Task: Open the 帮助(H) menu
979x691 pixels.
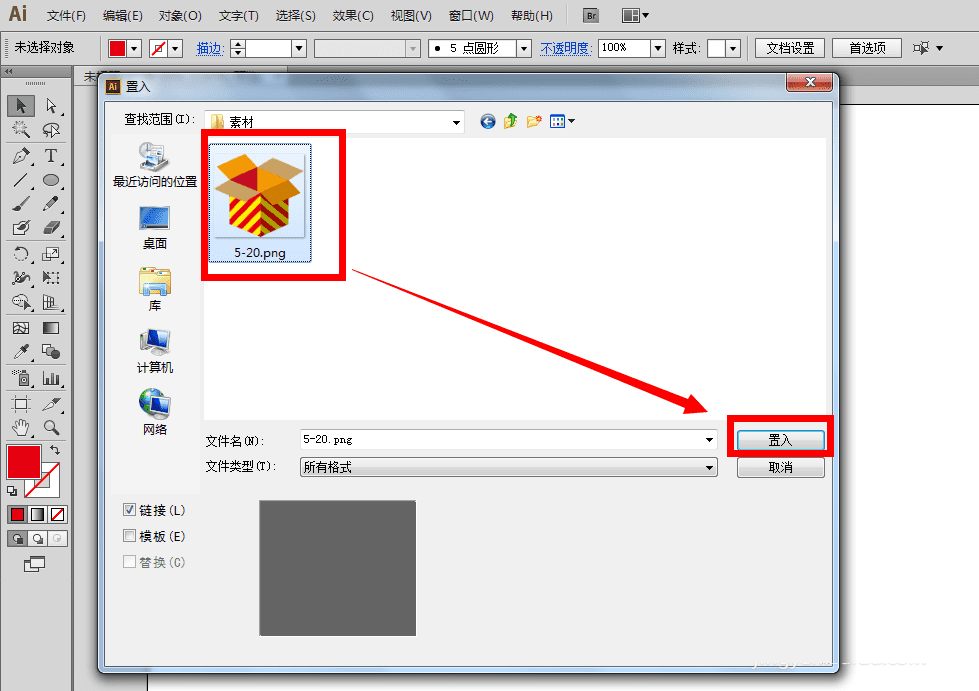Action: coord(531,16)
